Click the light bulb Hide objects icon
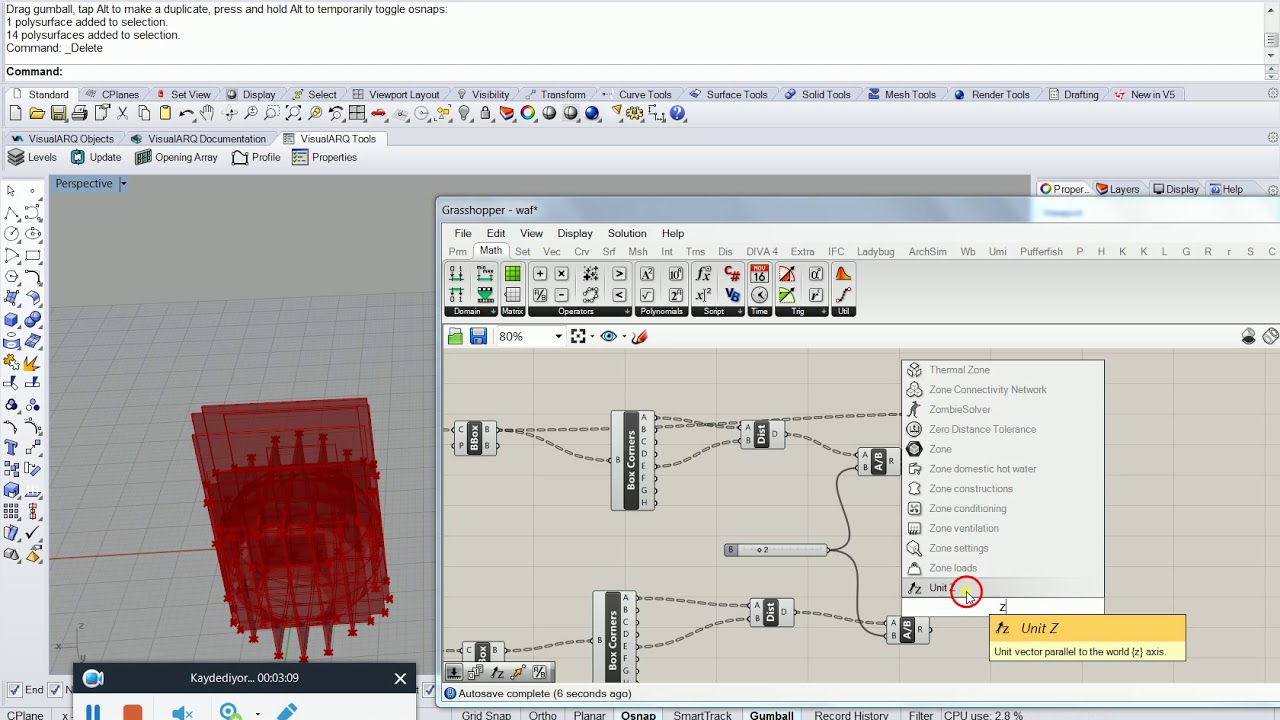Viewport: 1280px width, 720px height. coord(464,114)
